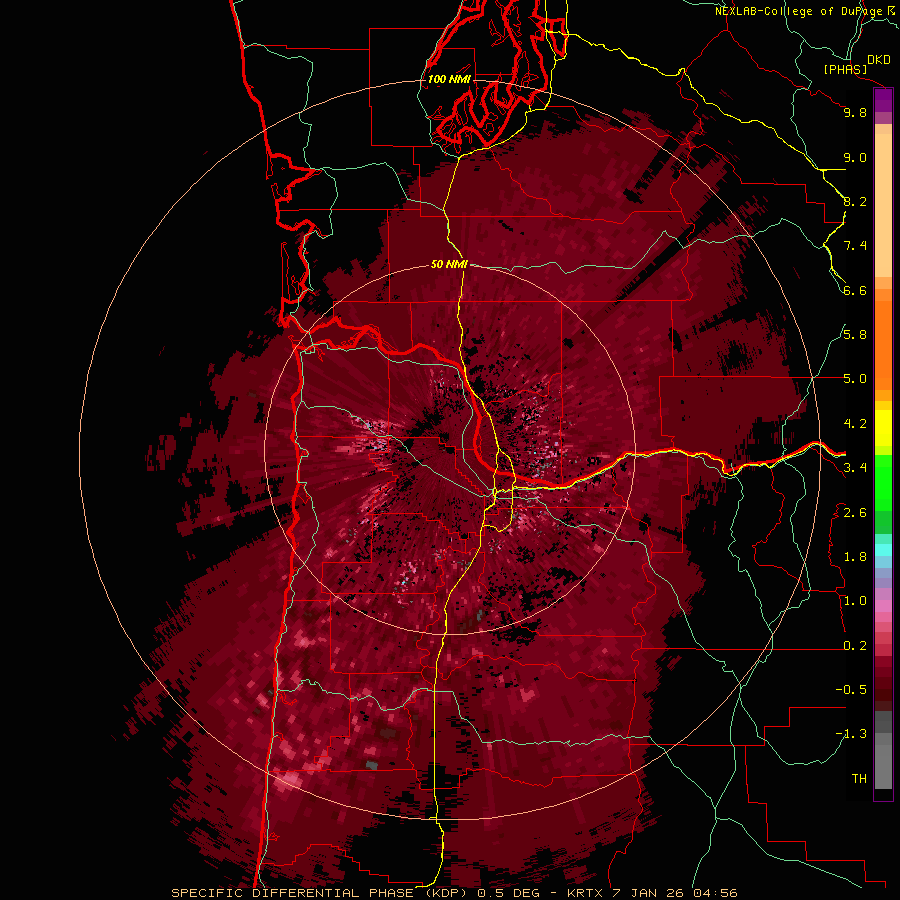Click the 7.4 value on the legend
The width and height of the screenshot is (900, 900).
(855, 246)
